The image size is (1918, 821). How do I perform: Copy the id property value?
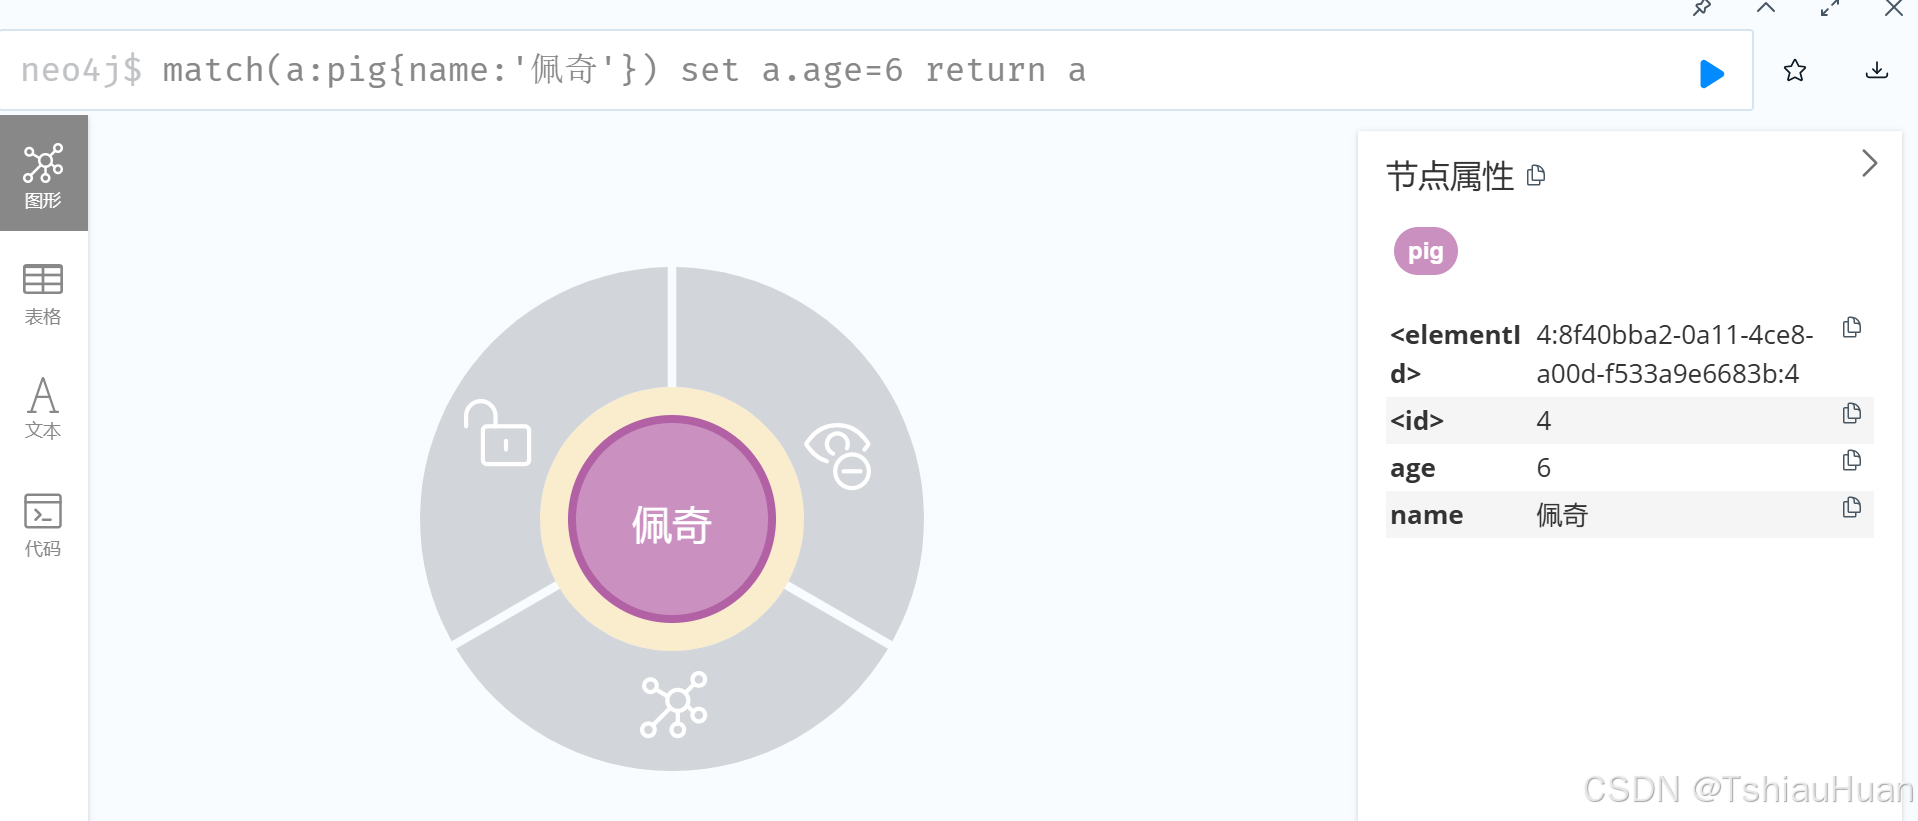click(1852, 414)
